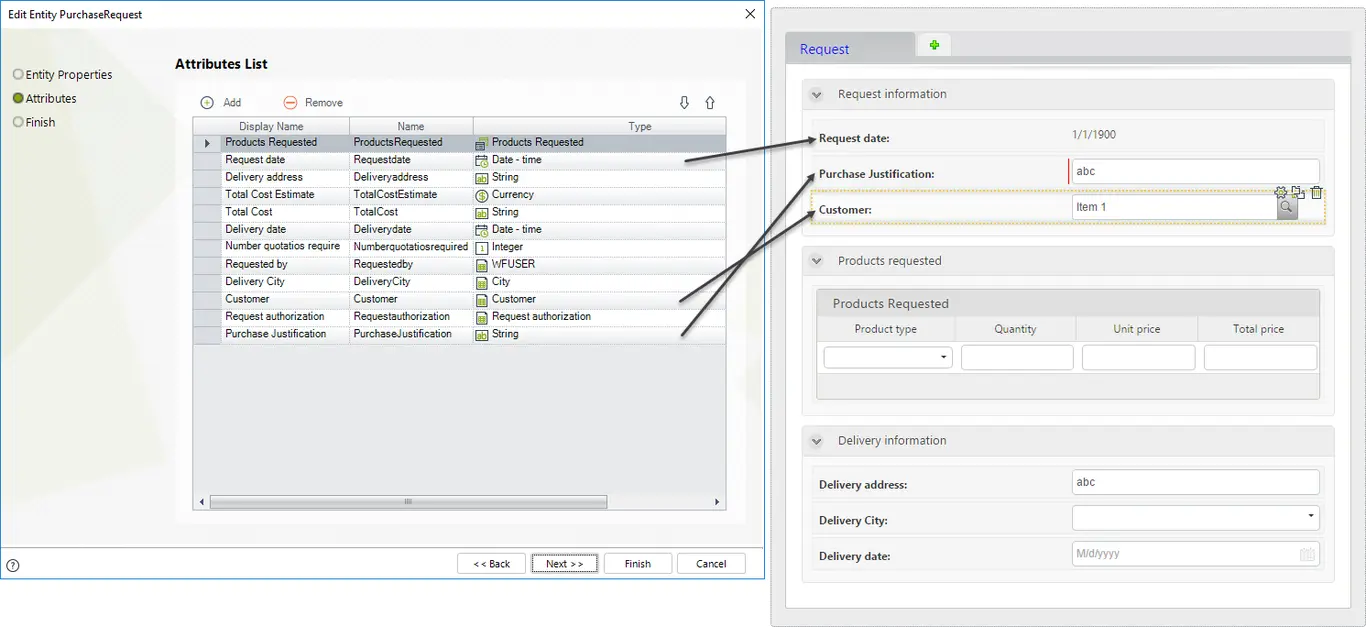
Task: Click the Type column header
Action: [600, 126]
